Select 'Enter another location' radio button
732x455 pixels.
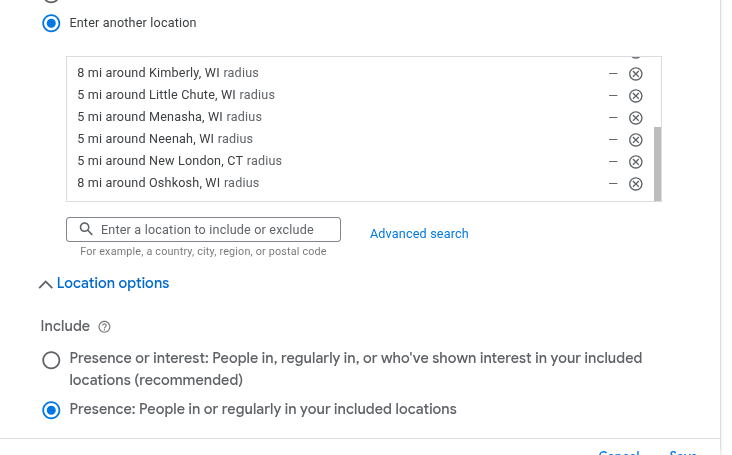51,23
